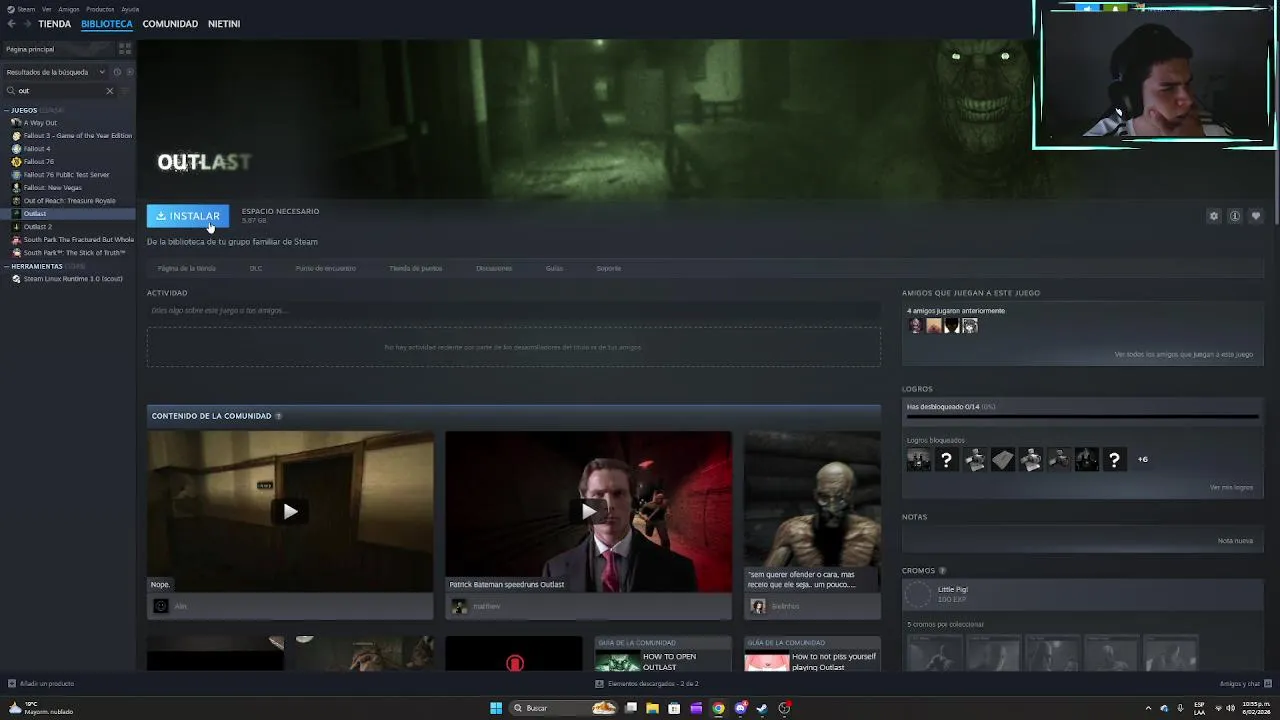Open the Productos menu

point(100,9)
